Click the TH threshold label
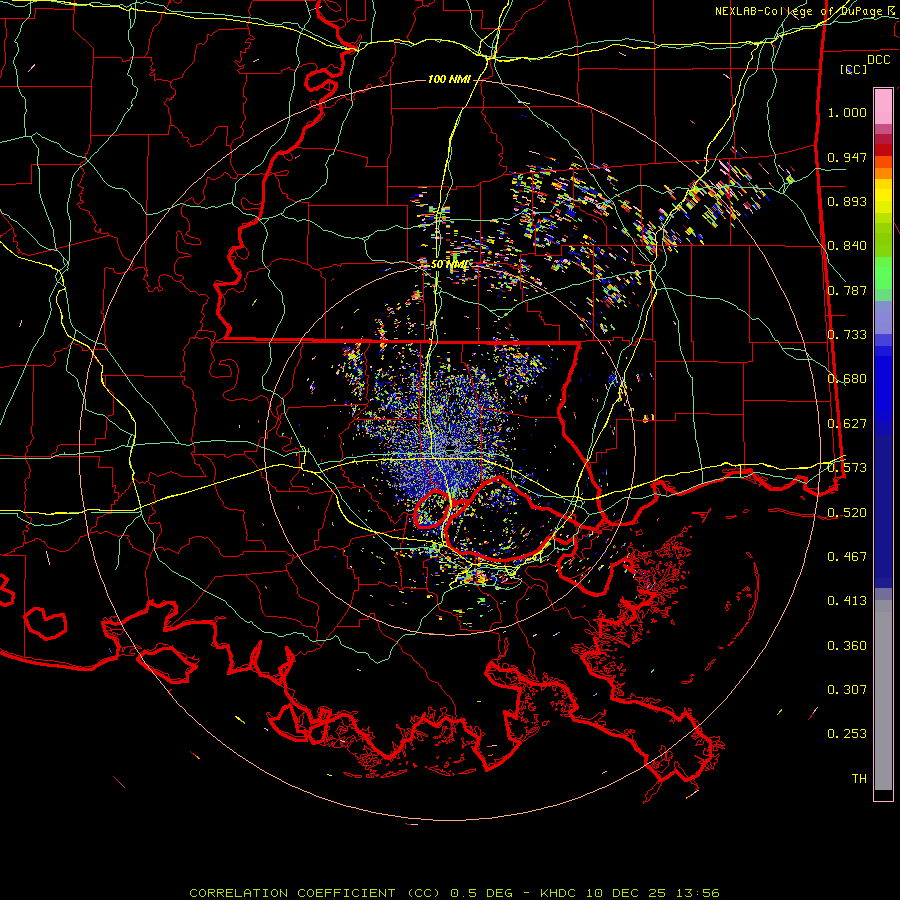 point(859,779)
